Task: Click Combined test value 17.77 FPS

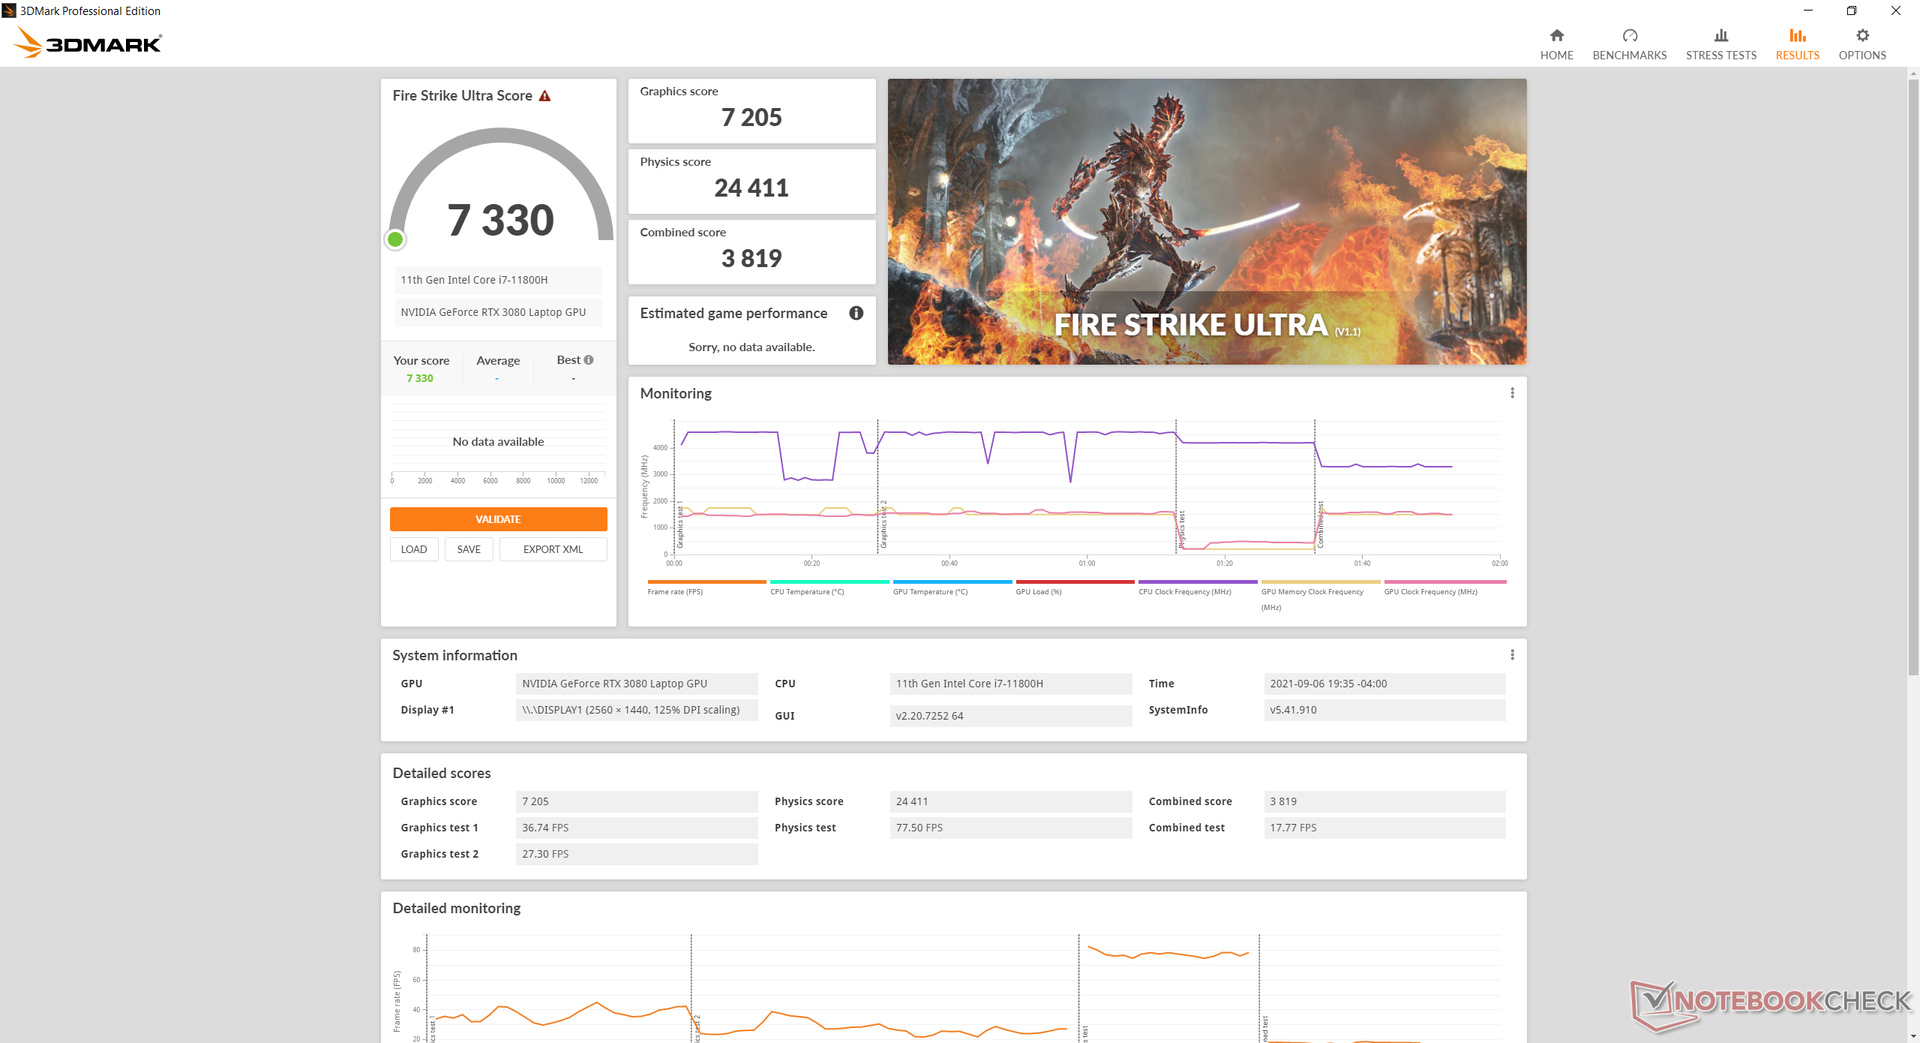Action: [x=1384, y=828]
